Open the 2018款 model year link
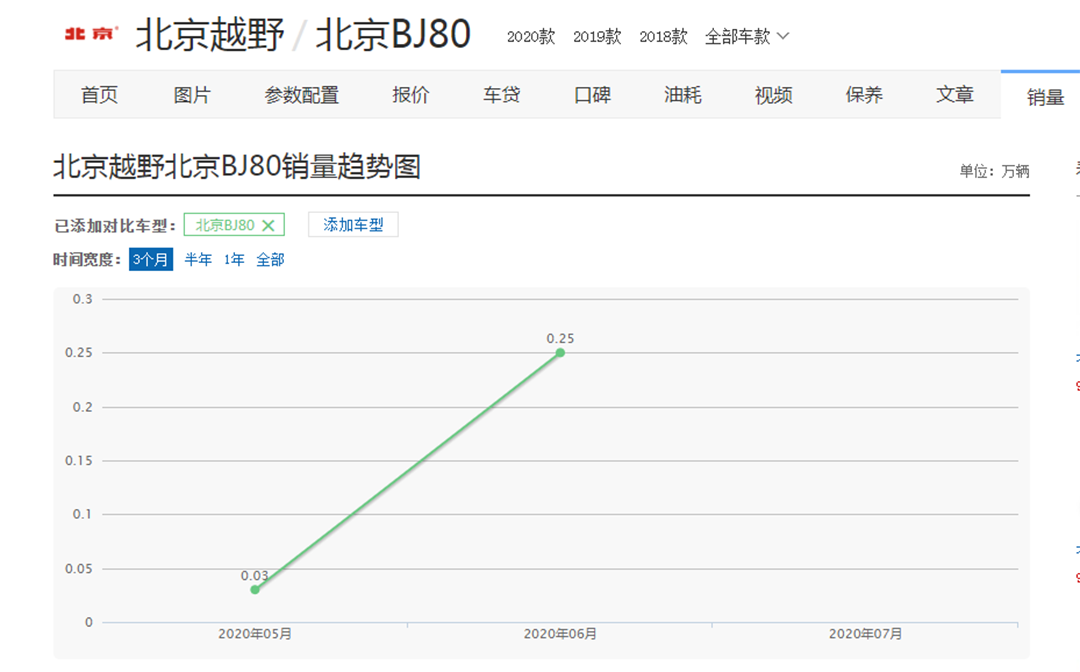This screenshot has width=1080, height=672. pyautogui.click(x=663, y=37)
